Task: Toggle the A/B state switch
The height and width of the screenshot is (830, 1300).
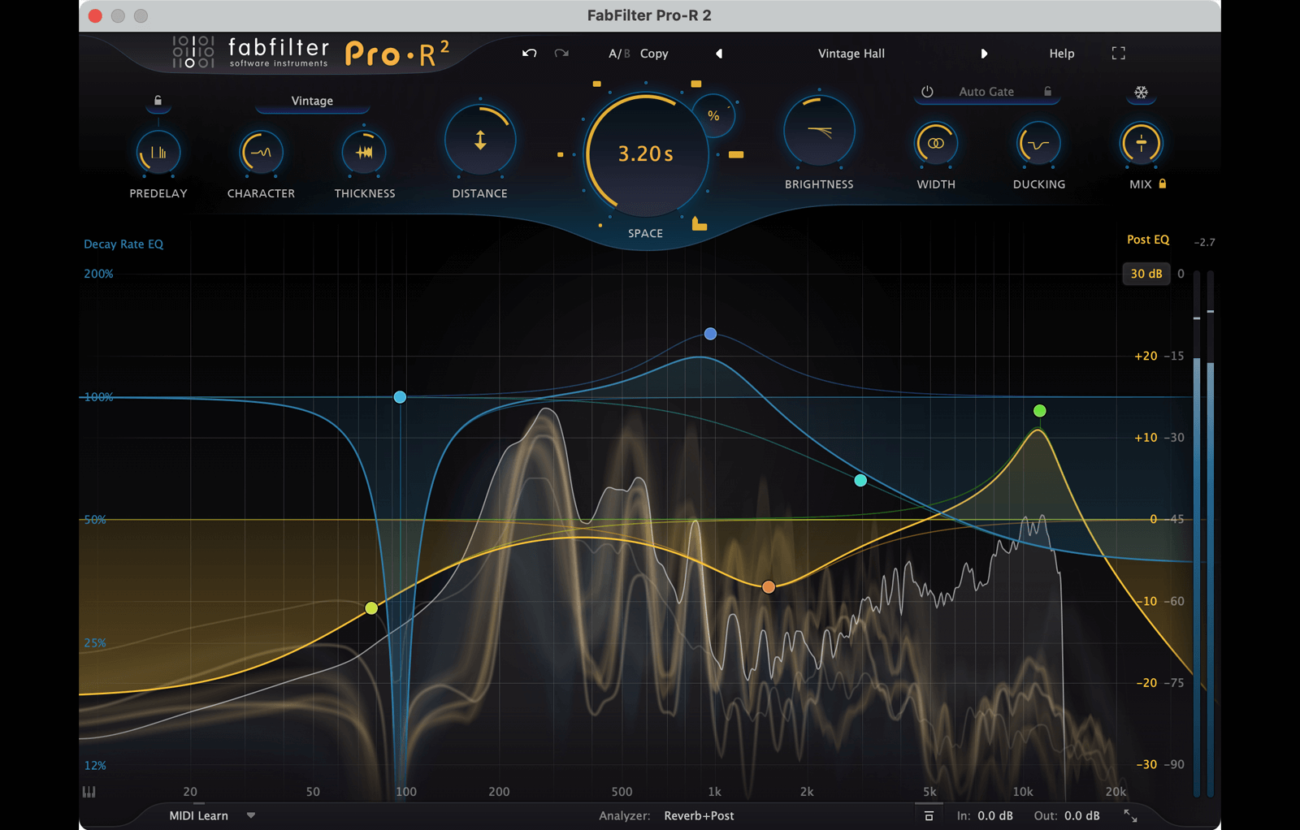Action: [619, 54]
